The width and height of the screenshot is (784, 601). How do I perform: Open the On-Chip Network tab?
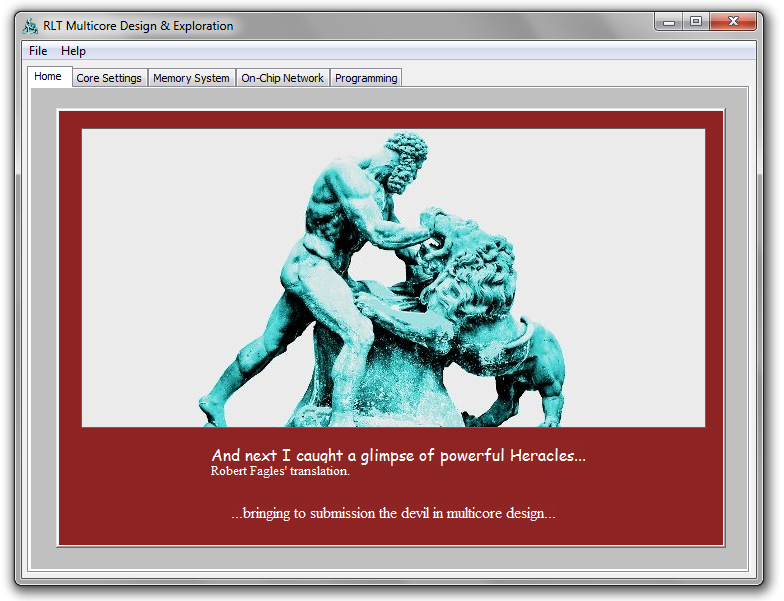click(x=282, y=78)
